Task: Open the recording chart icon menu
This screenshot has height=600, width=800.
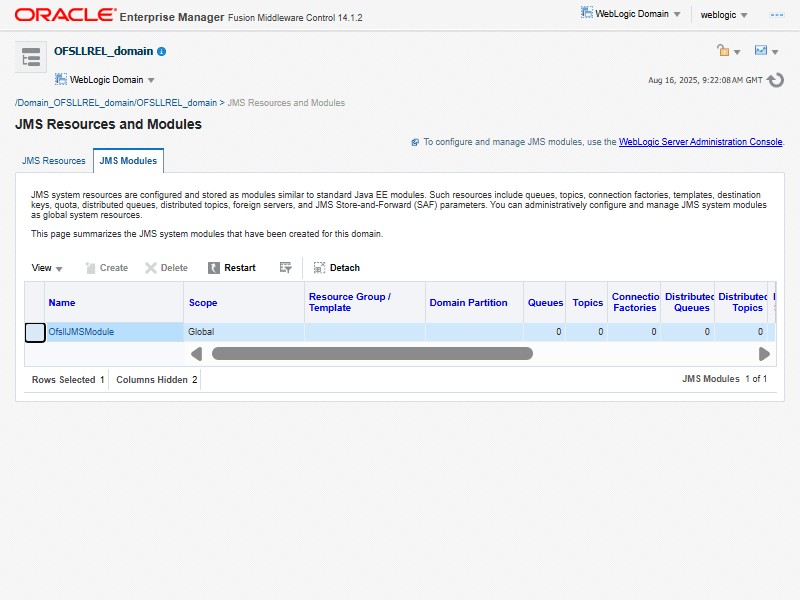Action: (761, 50)
